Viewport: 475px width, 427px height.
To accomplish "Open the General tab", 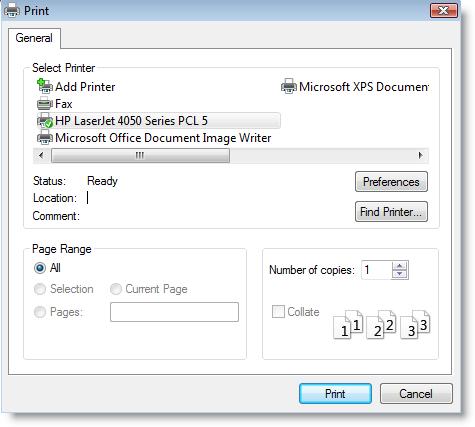I will click(34, 38).
